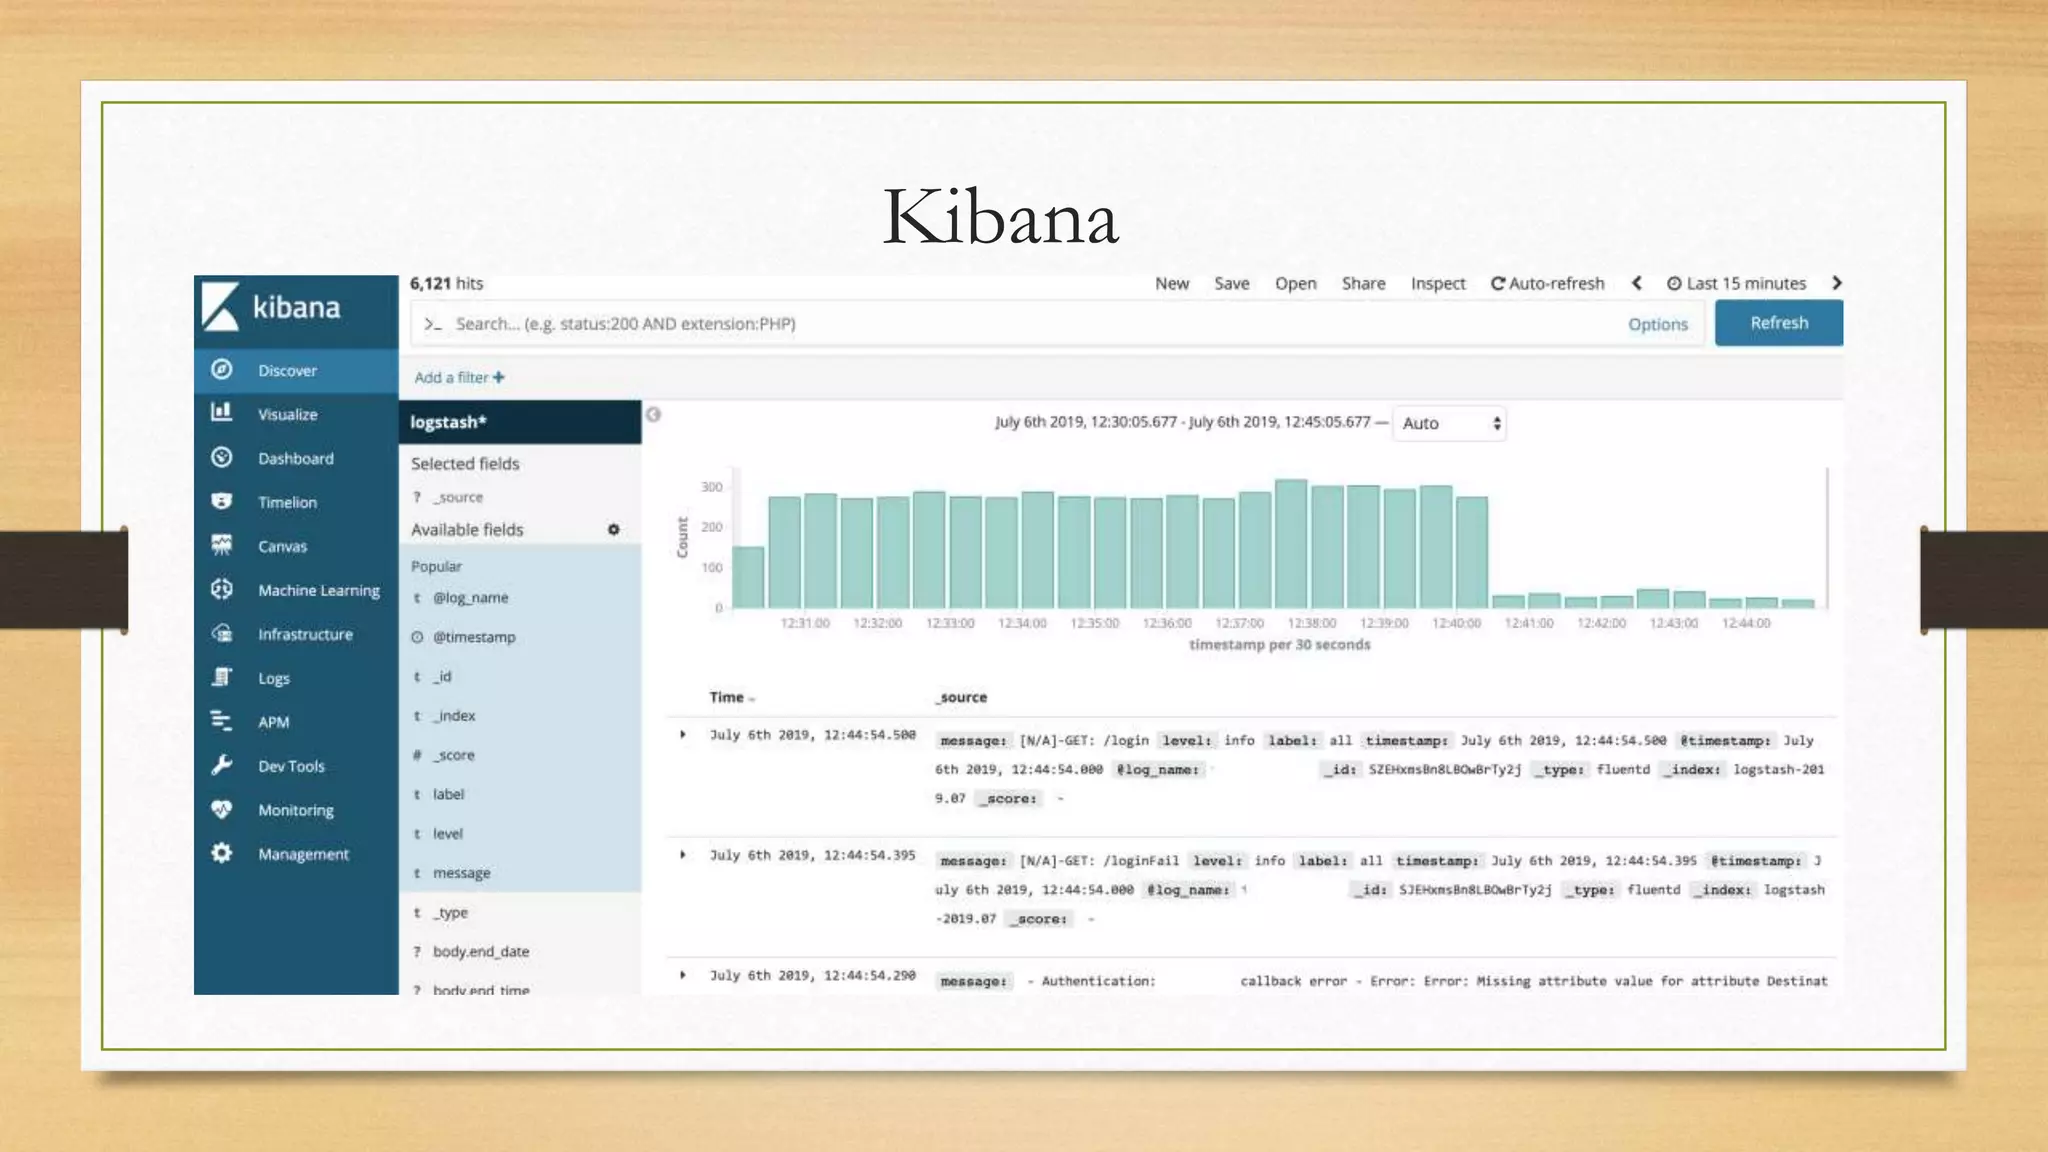Select the _score field
2048x1152 pixels.
tap(454, 755)
